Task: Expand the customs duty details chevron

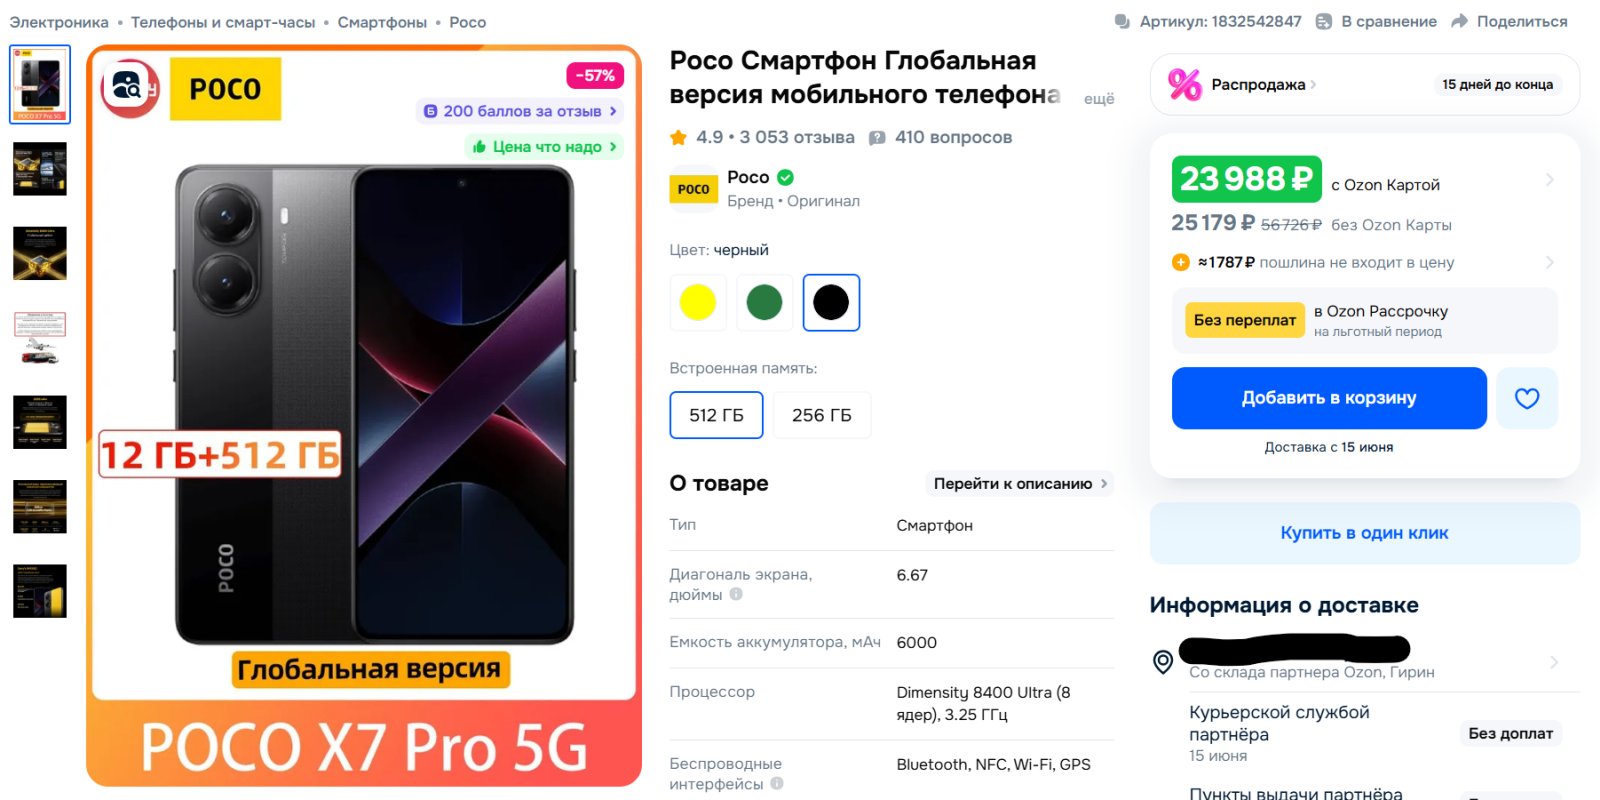Action: (x=1549, y=262)
